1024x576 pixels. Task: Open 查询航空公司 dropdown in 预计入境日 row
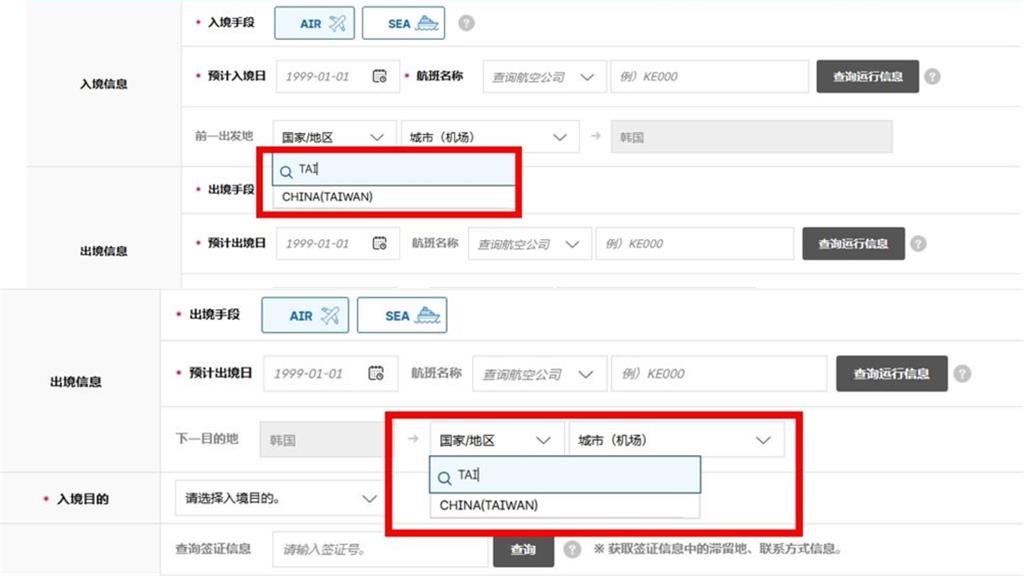click(544, 77)
